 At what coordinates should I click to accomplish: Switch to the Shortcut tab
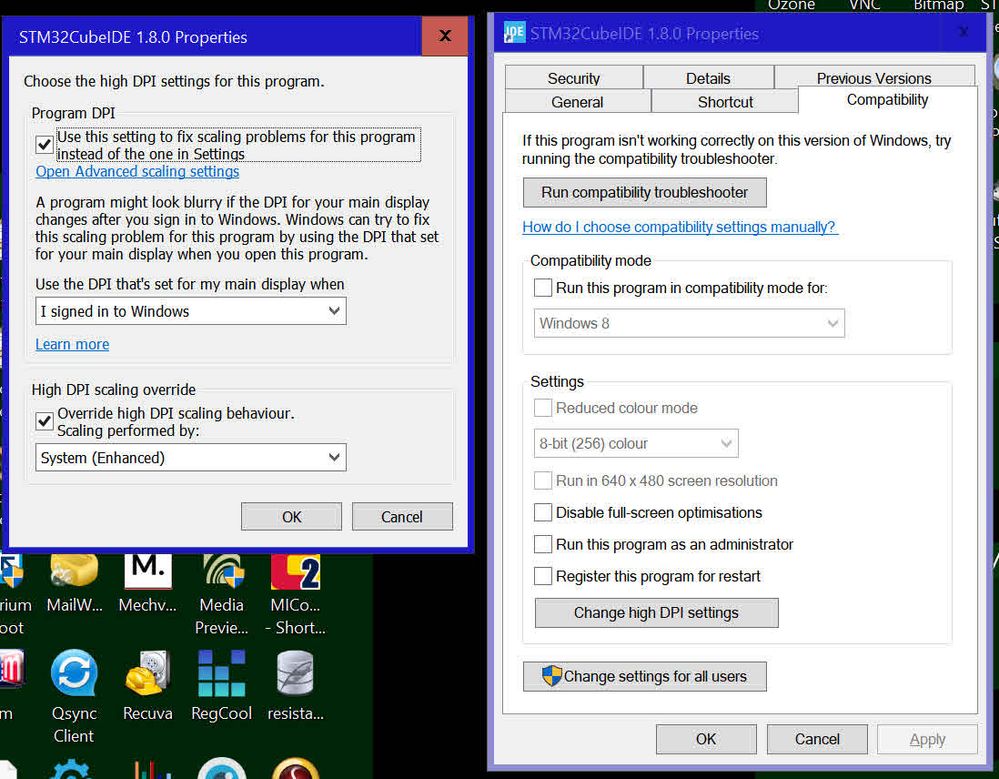(725, 102)
